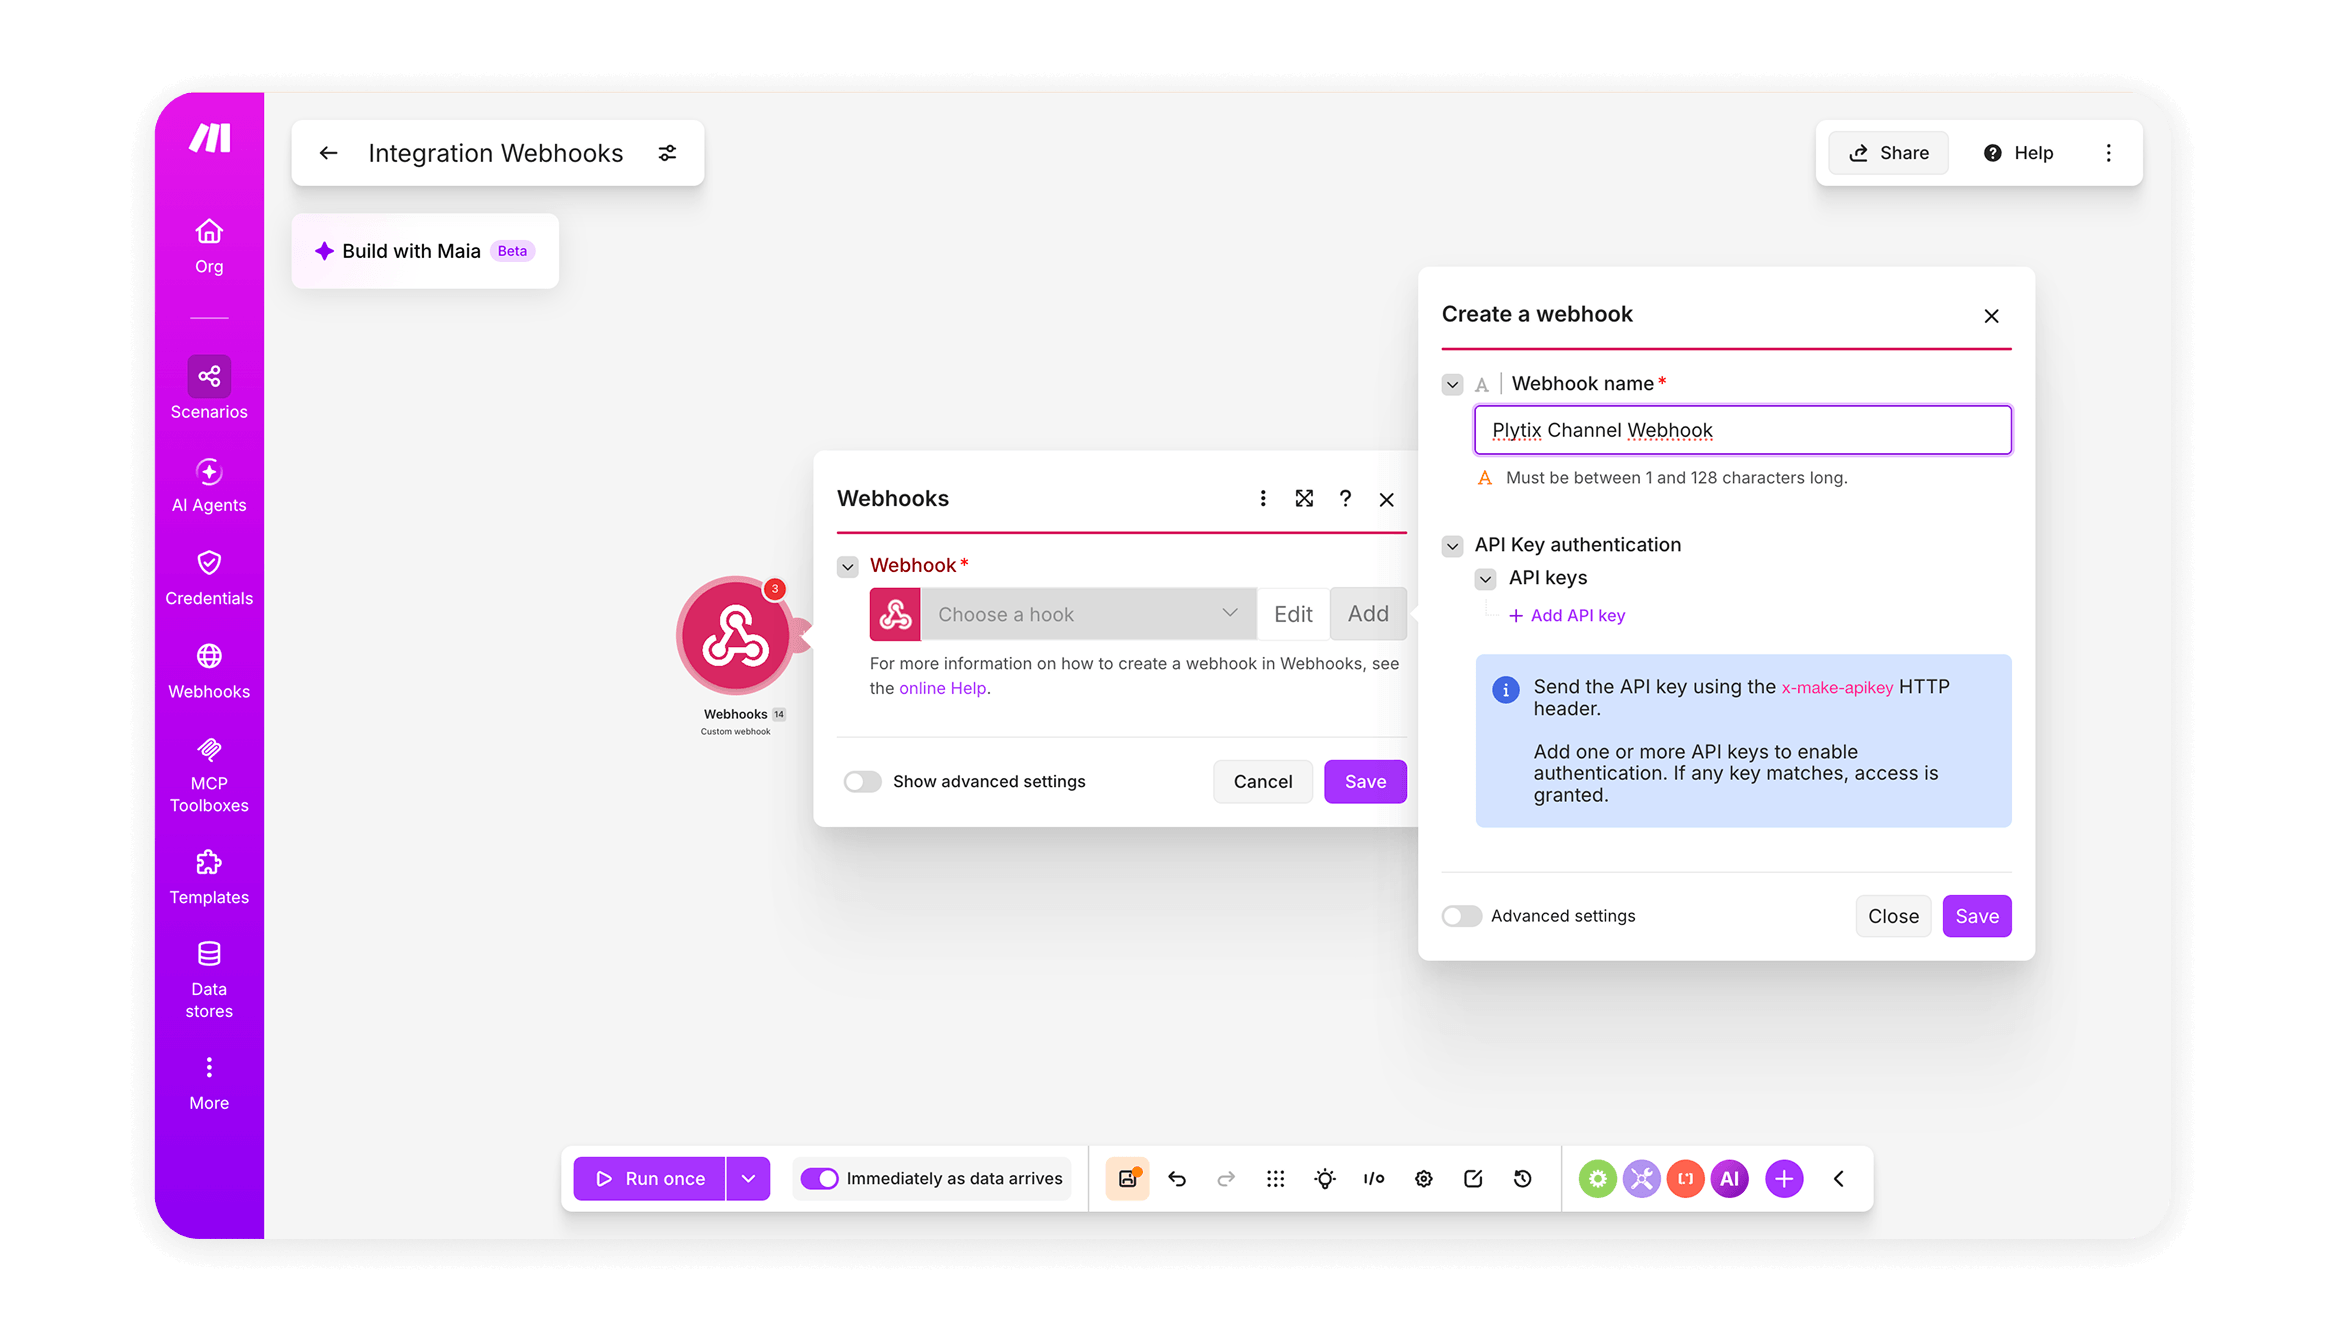Click Run once button

tap(650, 1178)
